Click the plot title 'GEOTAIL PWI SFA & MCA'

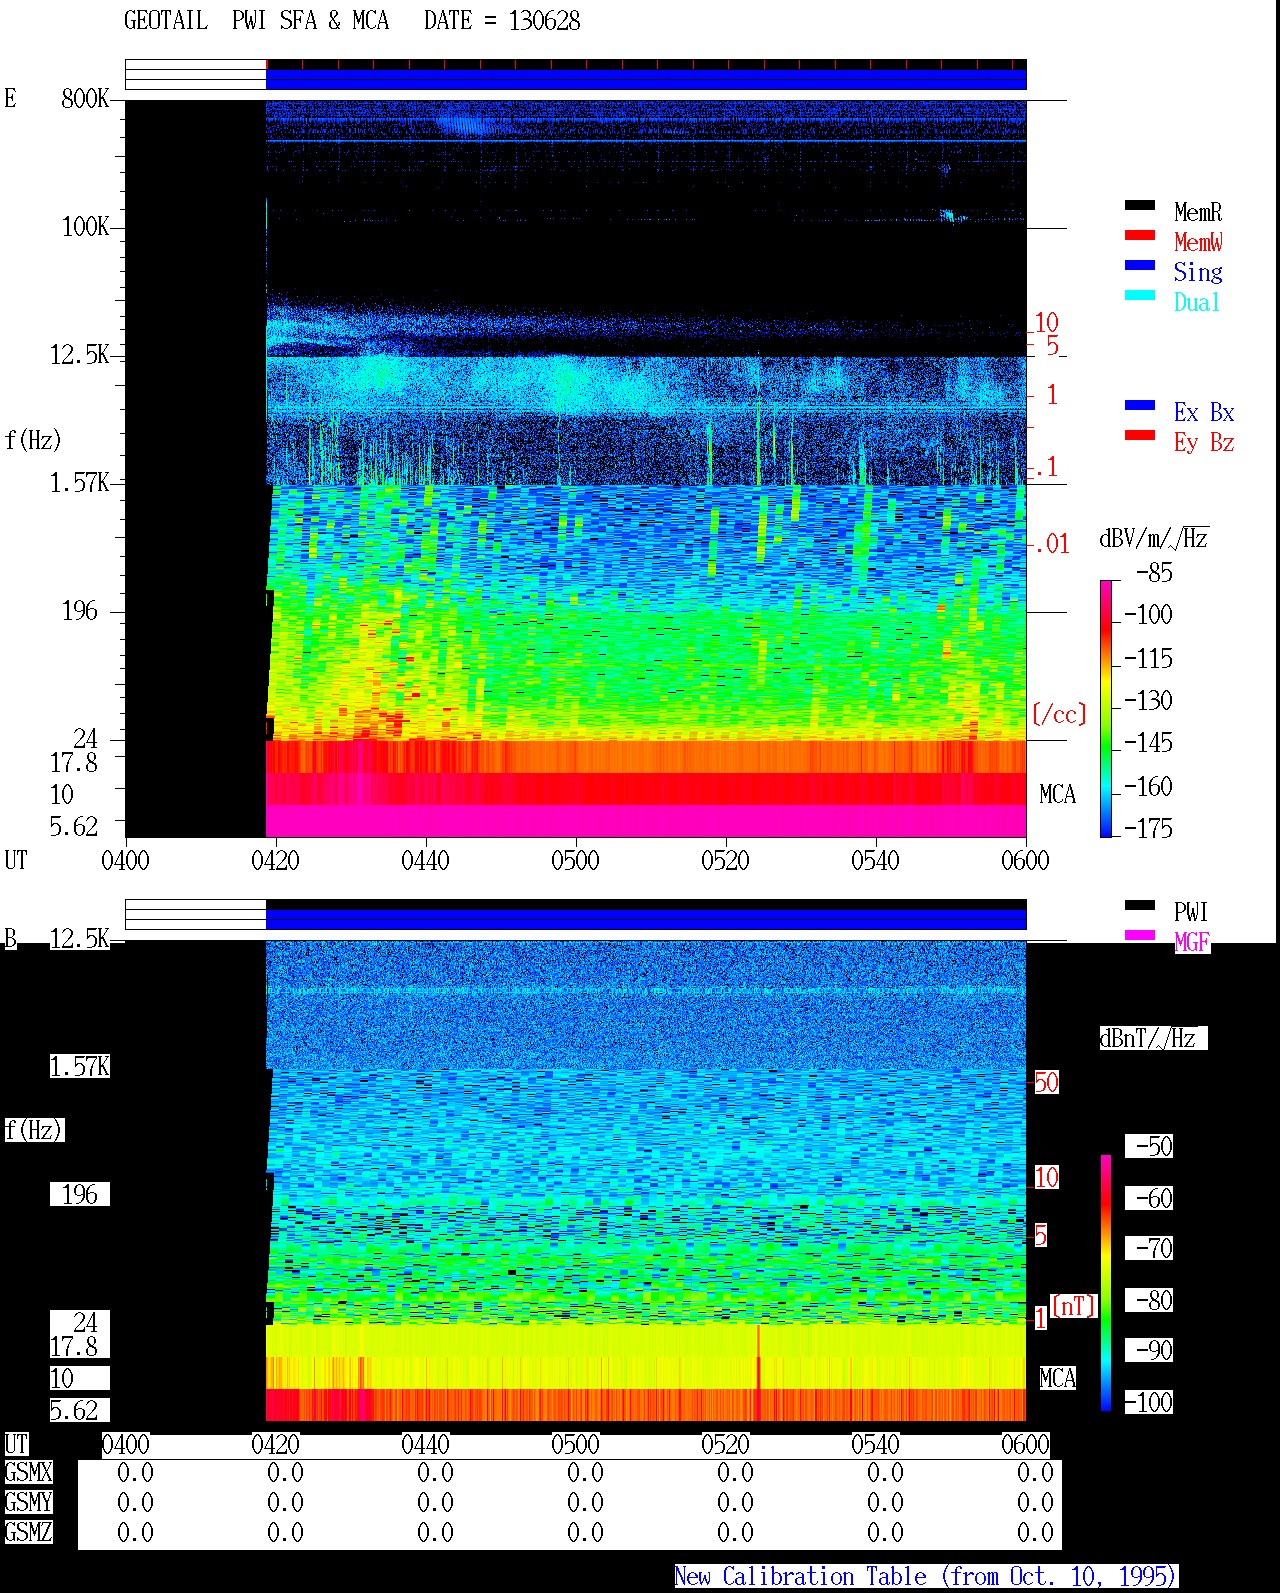coord(256,20)
